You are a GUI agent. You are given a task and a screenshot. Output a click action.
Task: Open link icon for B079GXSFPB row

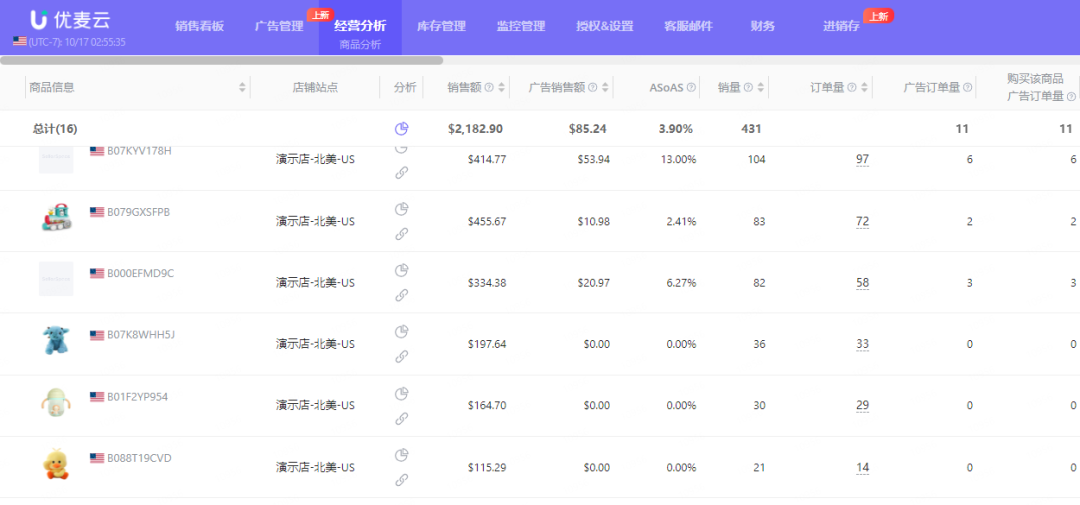[402, 234]
